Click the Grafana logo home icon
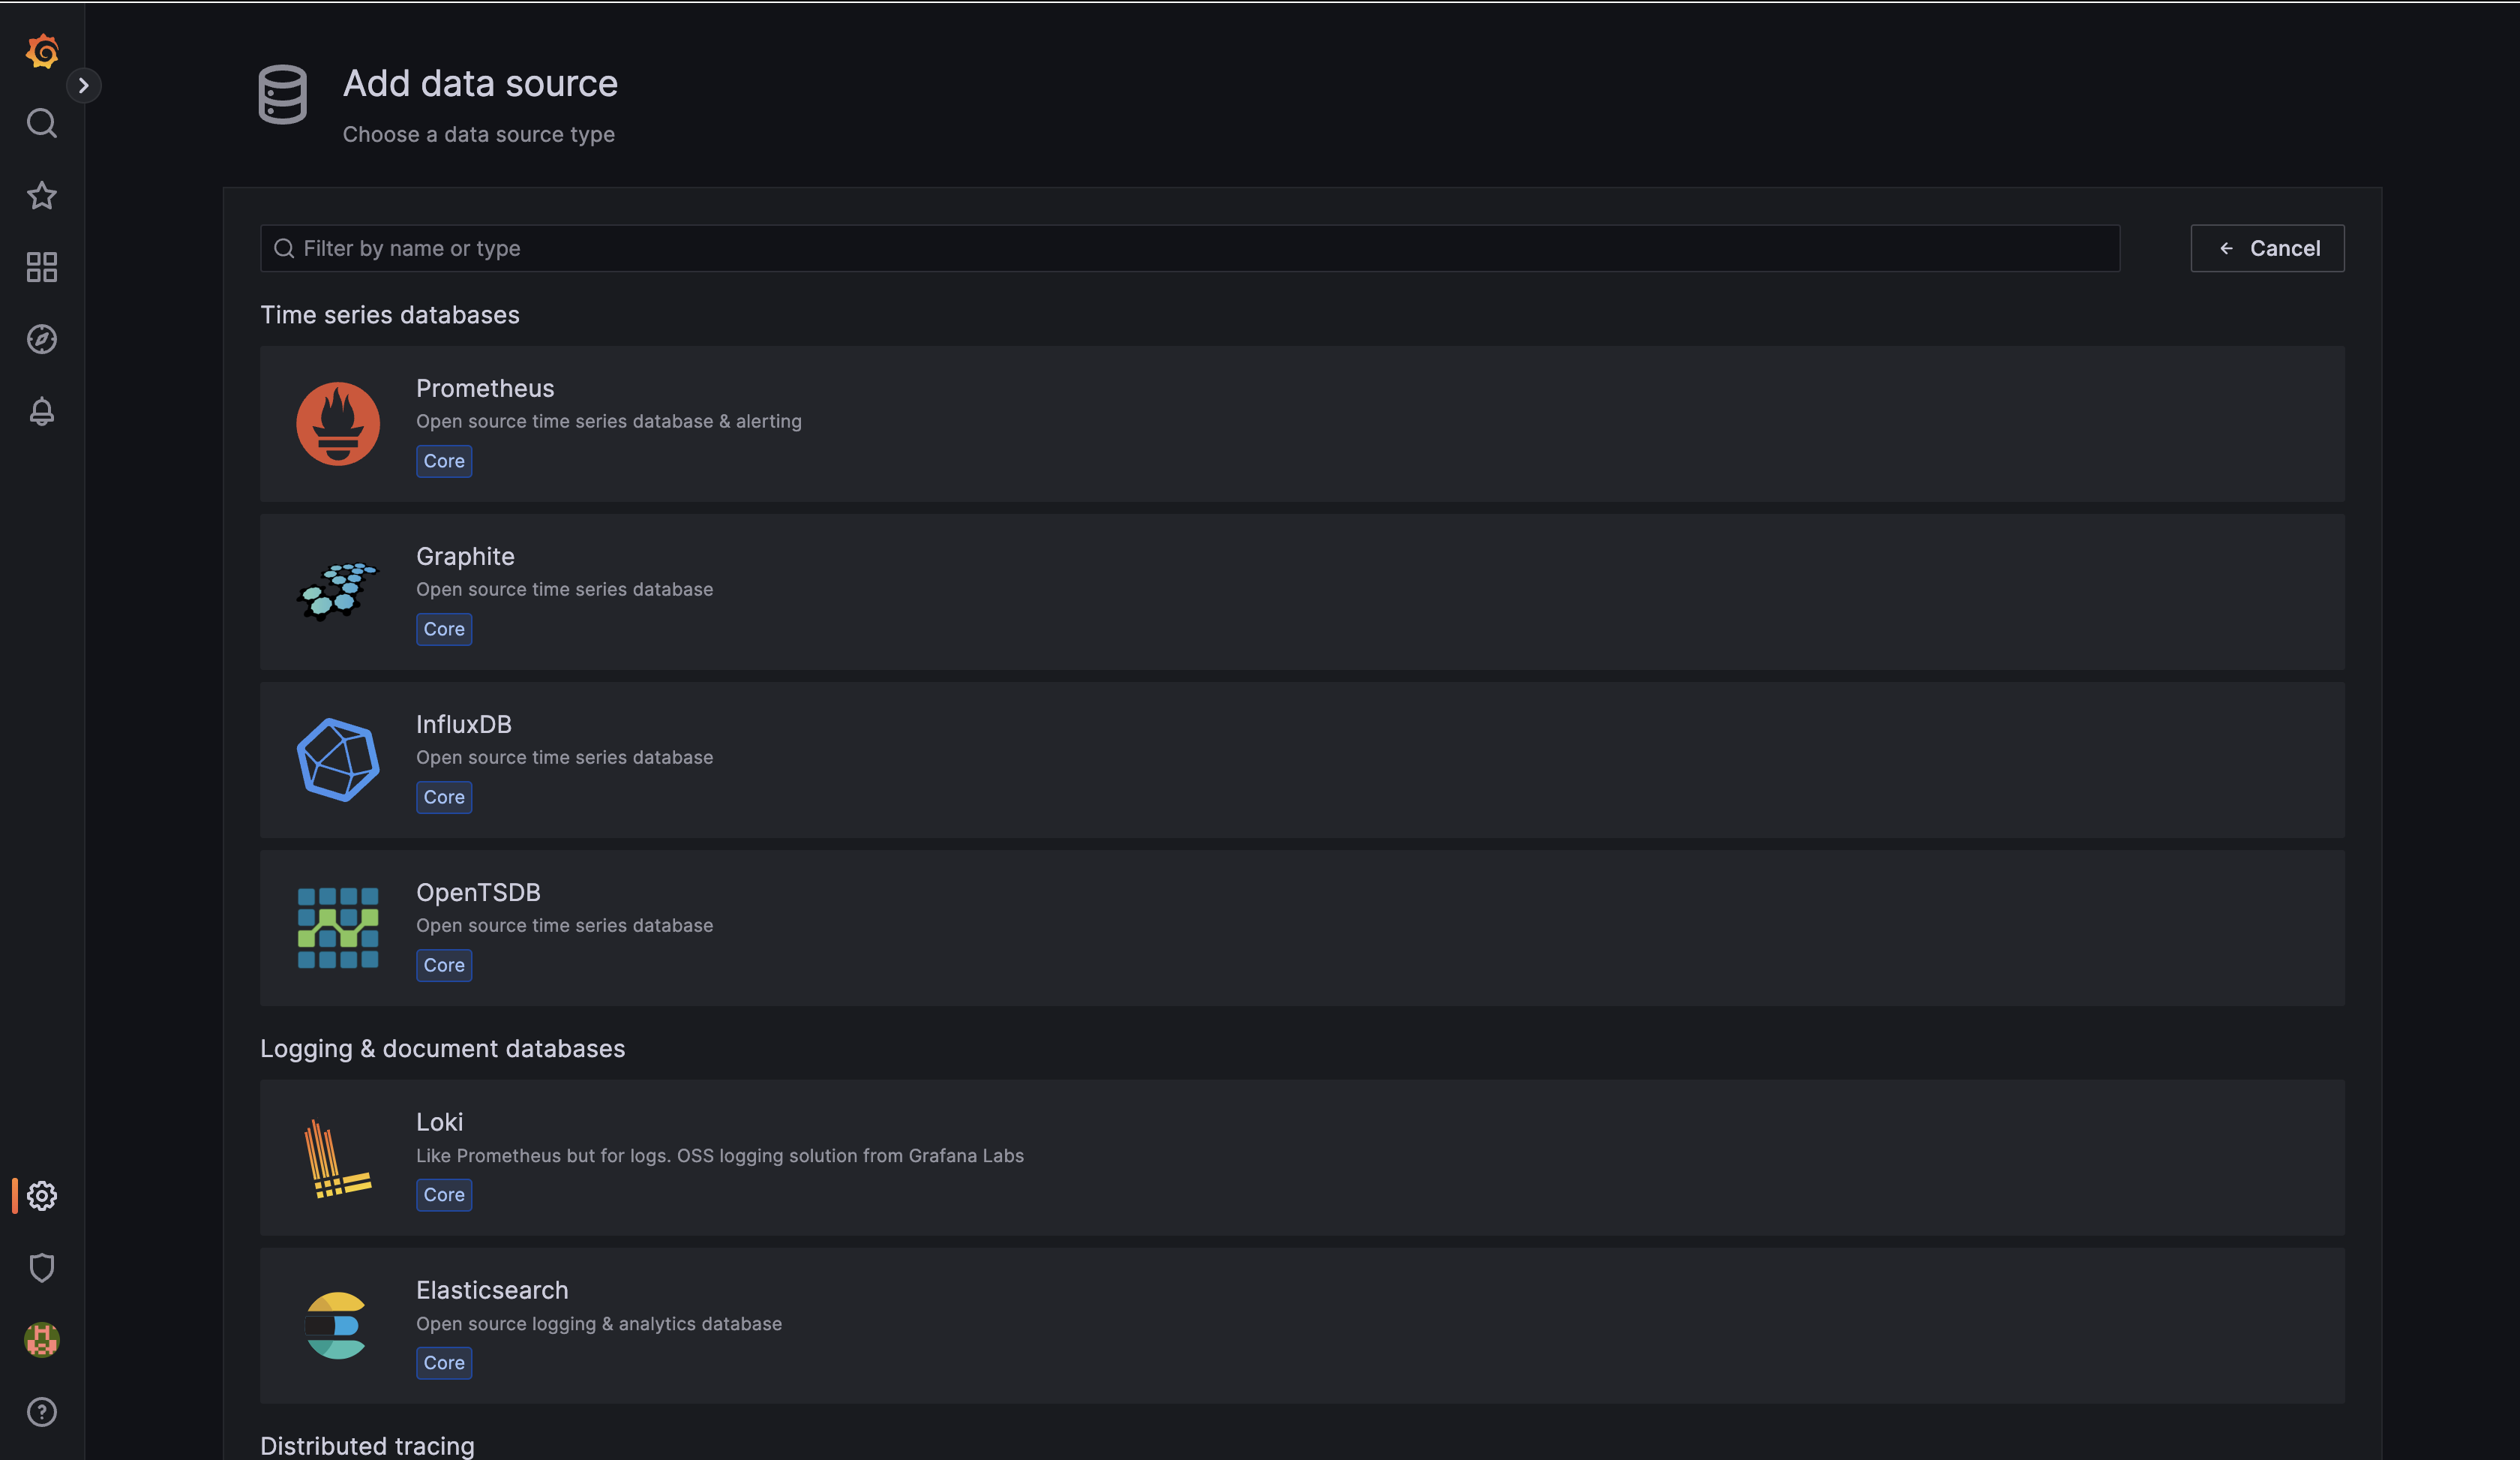 tap(42, 51)
